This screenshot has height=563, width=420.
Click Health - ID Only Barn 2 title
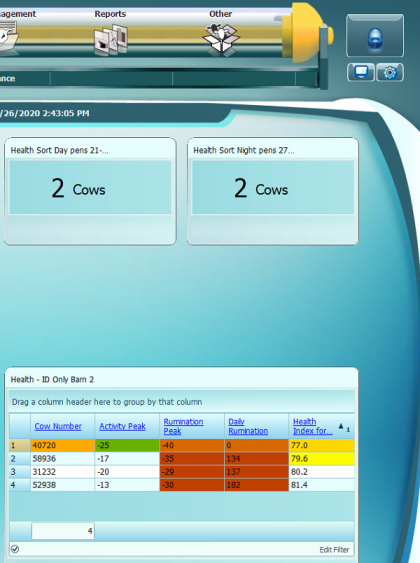click(x=52, y=380)
